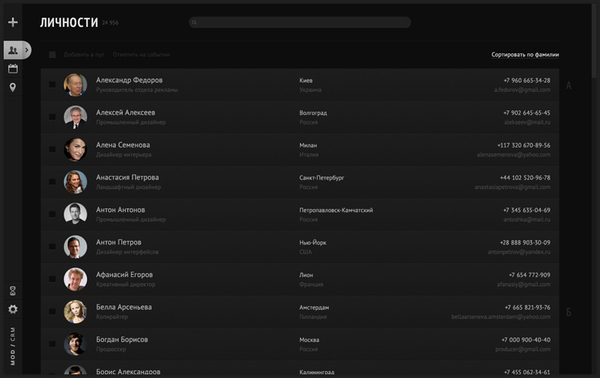The height and width of the screenshot is (378, 600).
Task: Open avatar photo of Богдан Борисов
Action: (75, 344)
